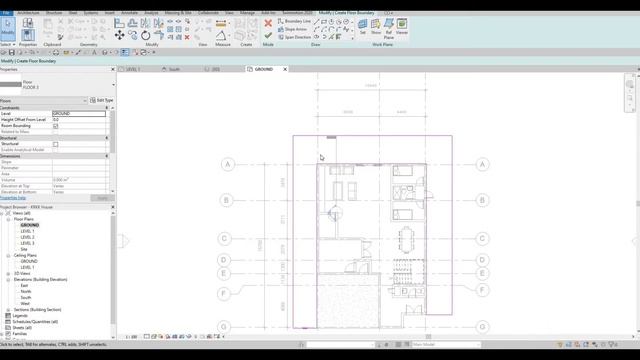Click the Save icon in quick access toolbar
The width and height of the screenshot is (640, 360).
click(x=12, y=53)
